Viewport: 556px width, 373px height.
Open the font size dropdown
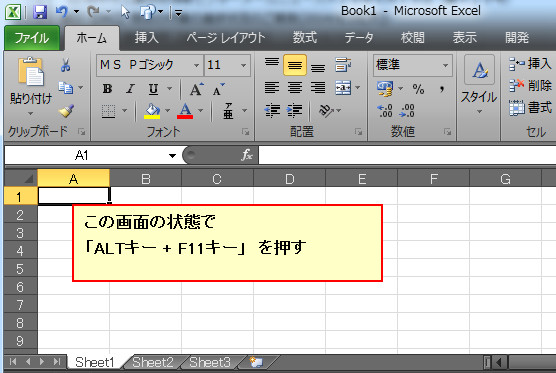(243, 65)
